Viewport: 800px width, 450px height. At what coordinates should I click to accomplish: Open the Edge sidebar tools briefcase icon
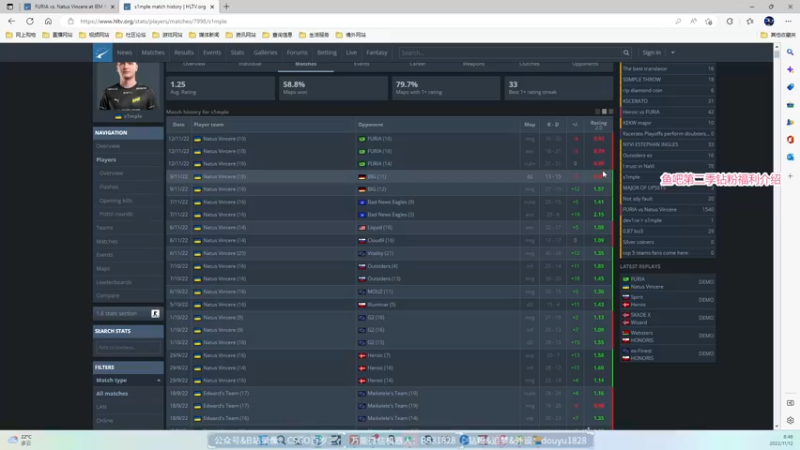click(790, 105)
